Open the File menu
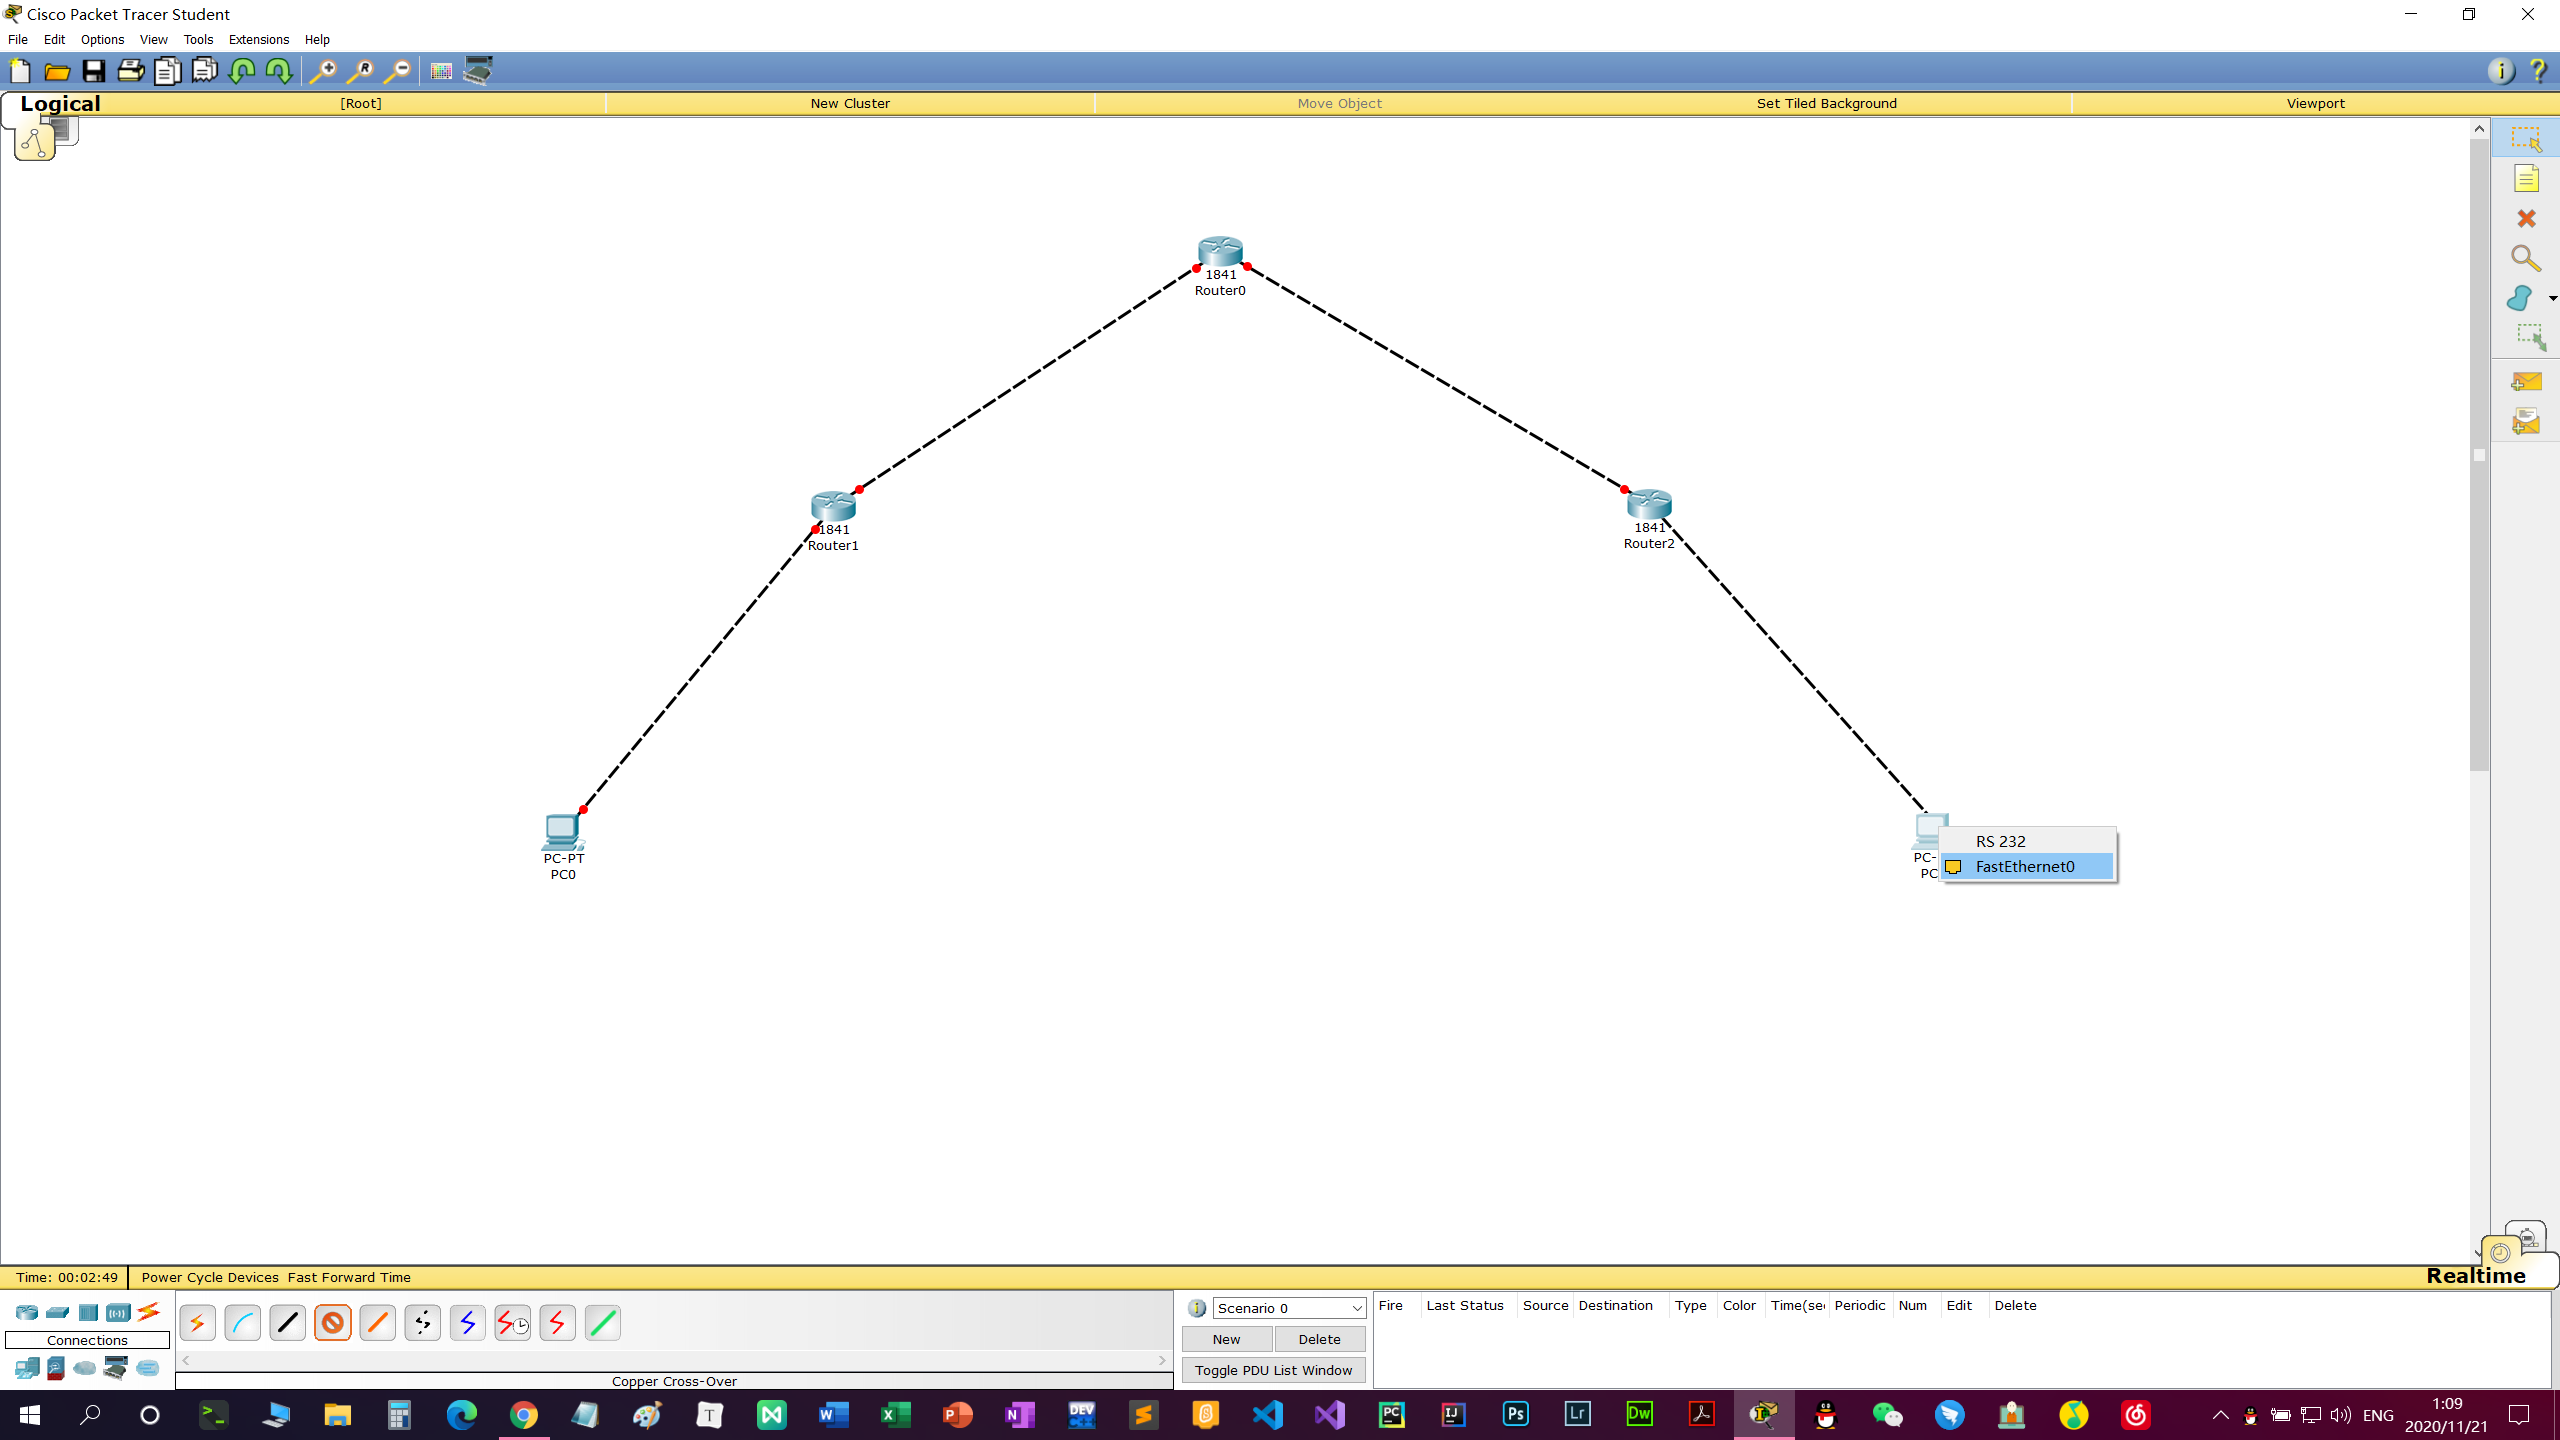 18,40
